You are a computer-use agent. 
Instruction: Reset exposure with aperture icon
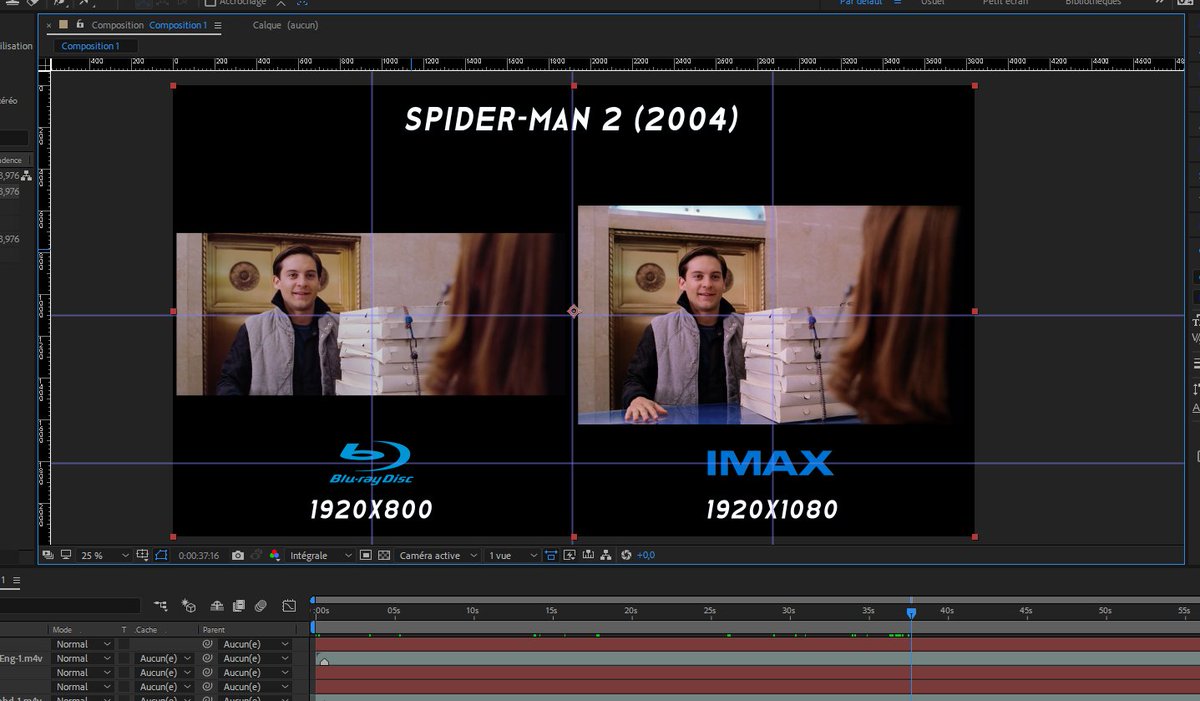coord(625,555)
